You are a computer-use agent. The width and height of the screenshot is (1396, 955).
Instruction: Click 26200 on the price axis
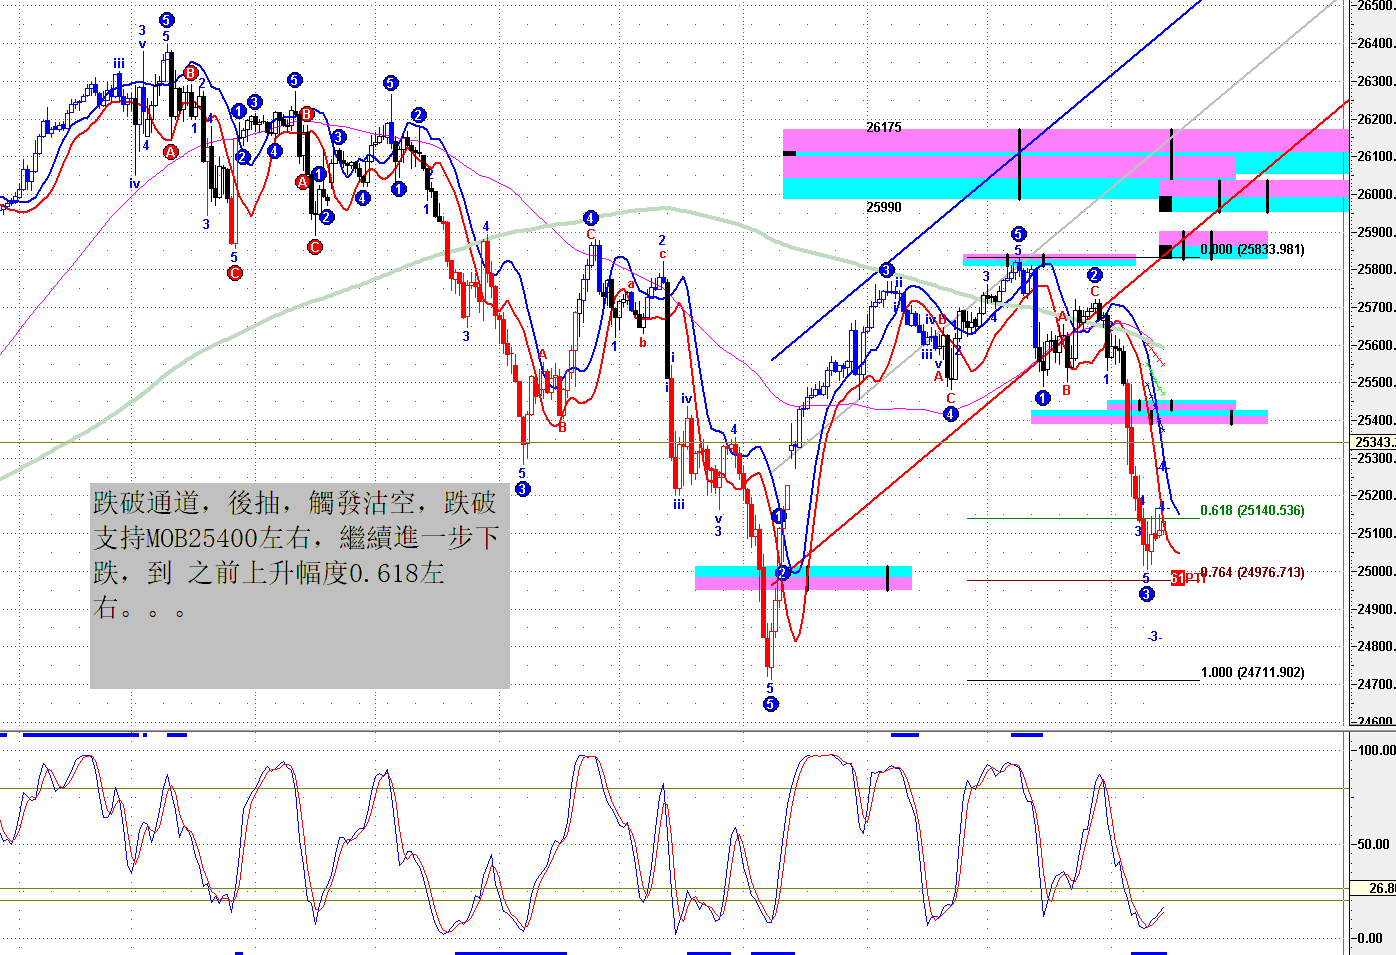[x=1376, y=119]
